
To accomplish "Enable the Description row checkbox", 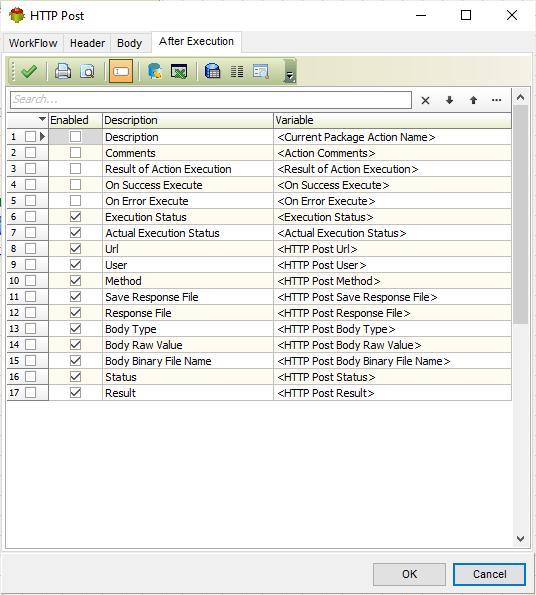I will tap(75, 137).
